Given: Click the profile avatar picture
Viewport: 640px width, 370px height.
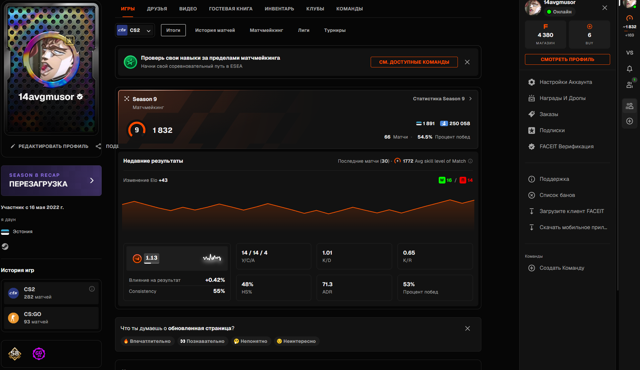Looking at the screenshot, I should [51, 60].
